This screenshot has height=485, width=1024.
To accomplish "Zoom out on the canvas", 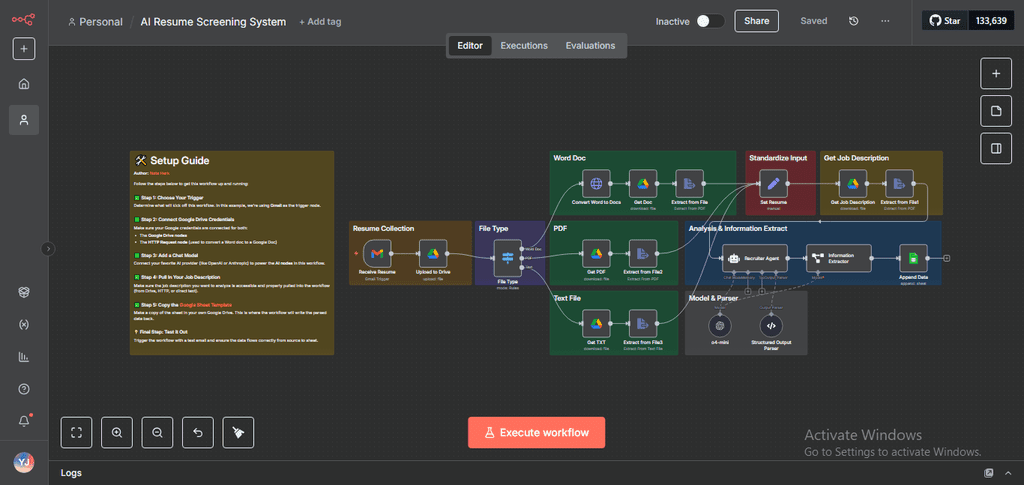I will point(157,432).
